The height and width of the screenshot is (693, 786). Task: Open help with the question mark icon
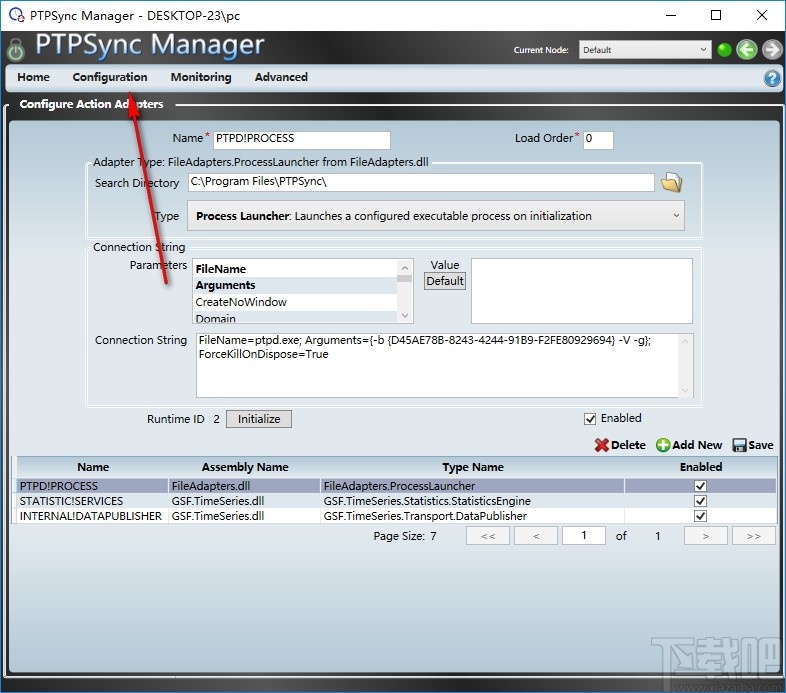click(772, 78)
